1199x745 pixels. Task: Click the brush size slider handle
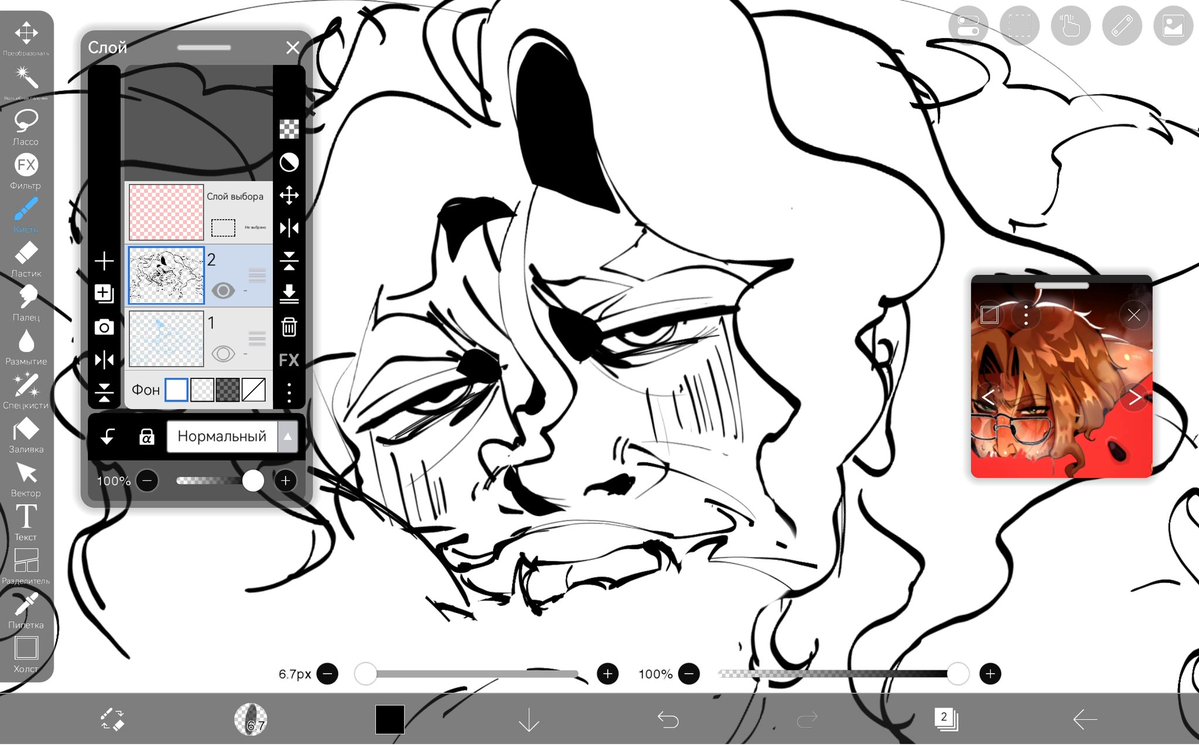click(366, 674)
